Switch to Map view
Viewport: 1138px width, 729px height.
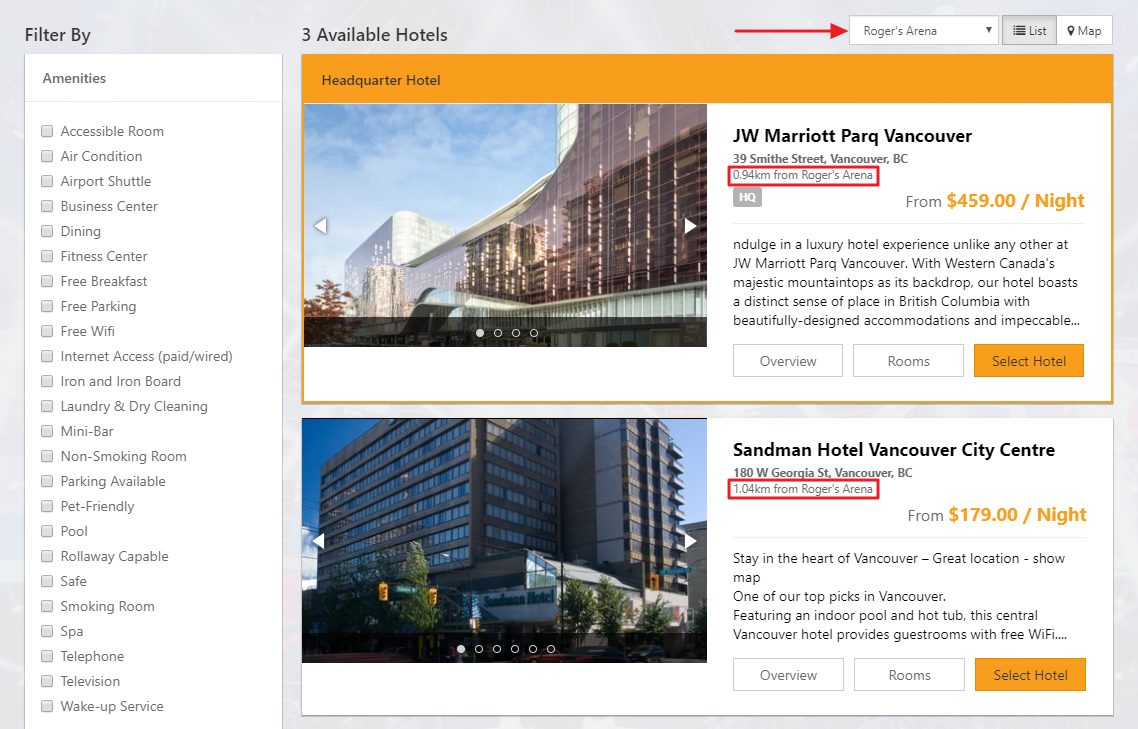tap(1084, 30)
